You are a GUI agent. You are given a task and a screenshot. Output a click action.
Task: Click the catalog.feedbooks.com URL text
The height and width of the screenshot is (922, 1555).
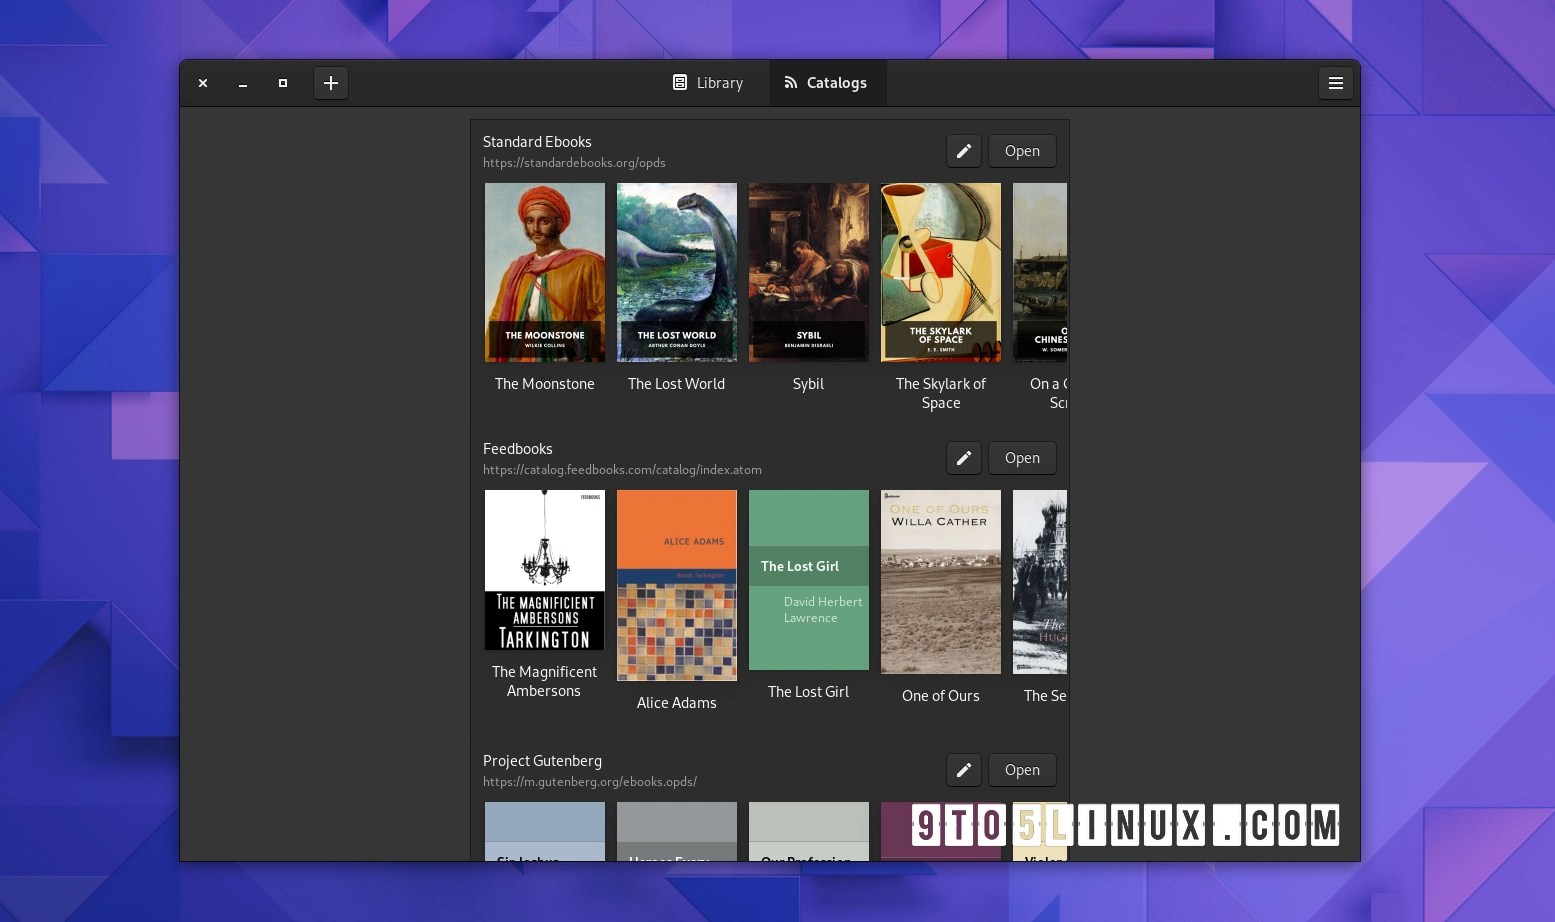[622, 470]
